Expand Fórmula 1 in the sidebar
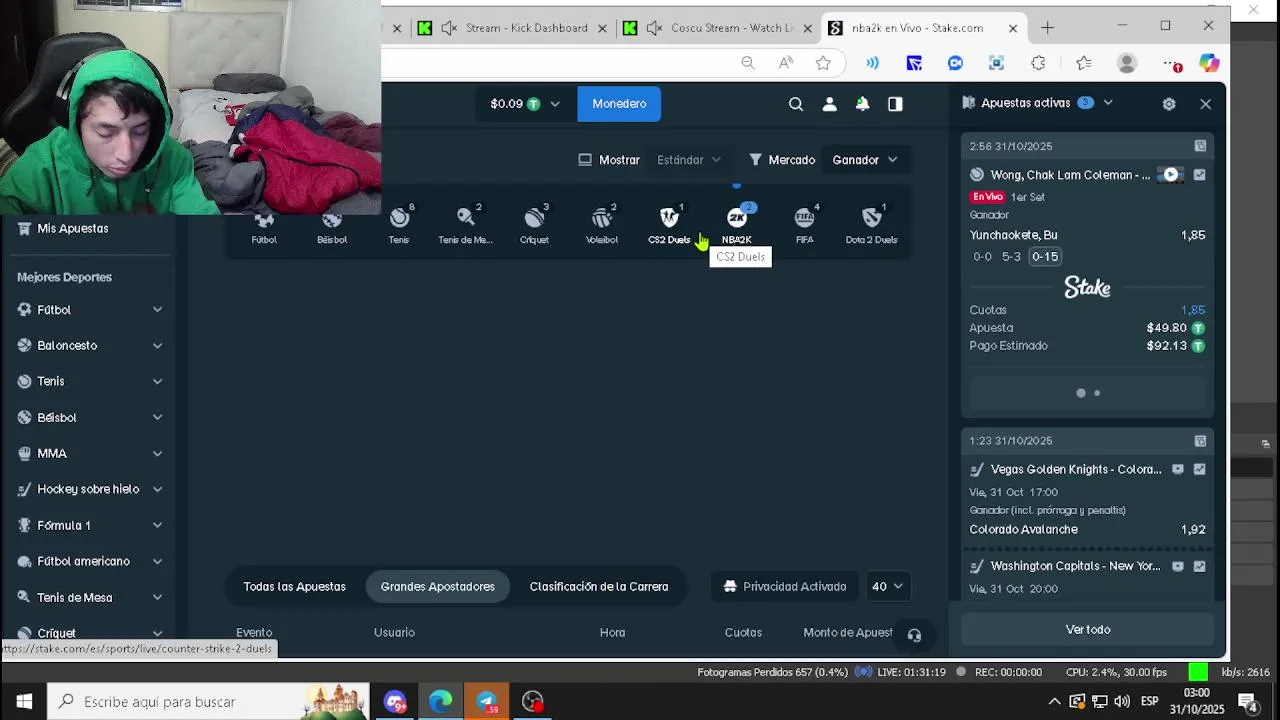The image size is (1280, 720). (x=157, y=526)
